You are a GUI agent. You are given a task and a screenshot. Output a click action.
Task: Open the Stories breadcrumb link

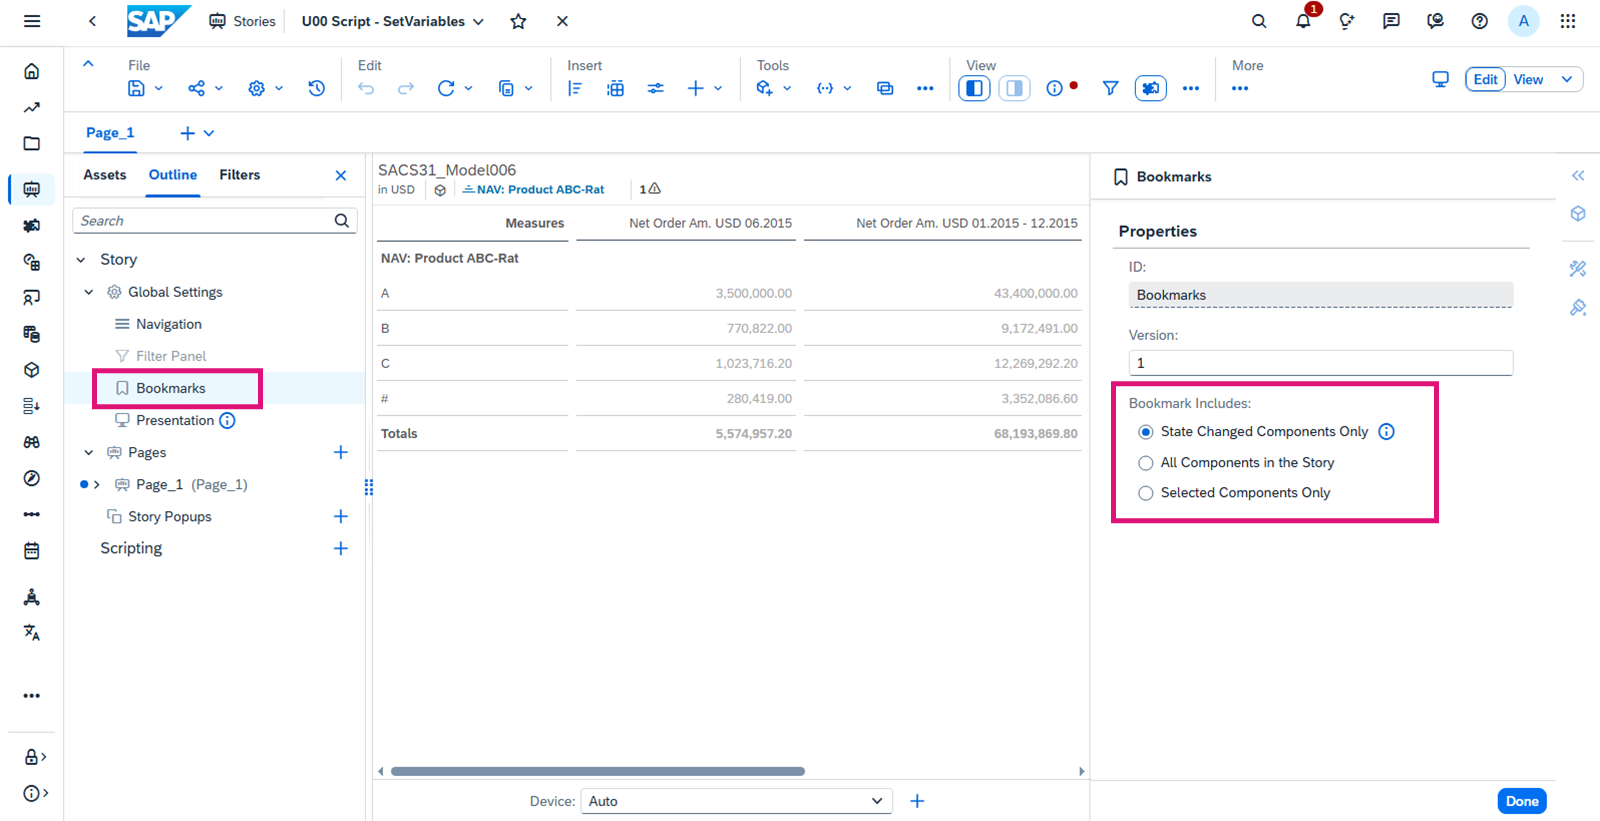[x=242, y=21]
